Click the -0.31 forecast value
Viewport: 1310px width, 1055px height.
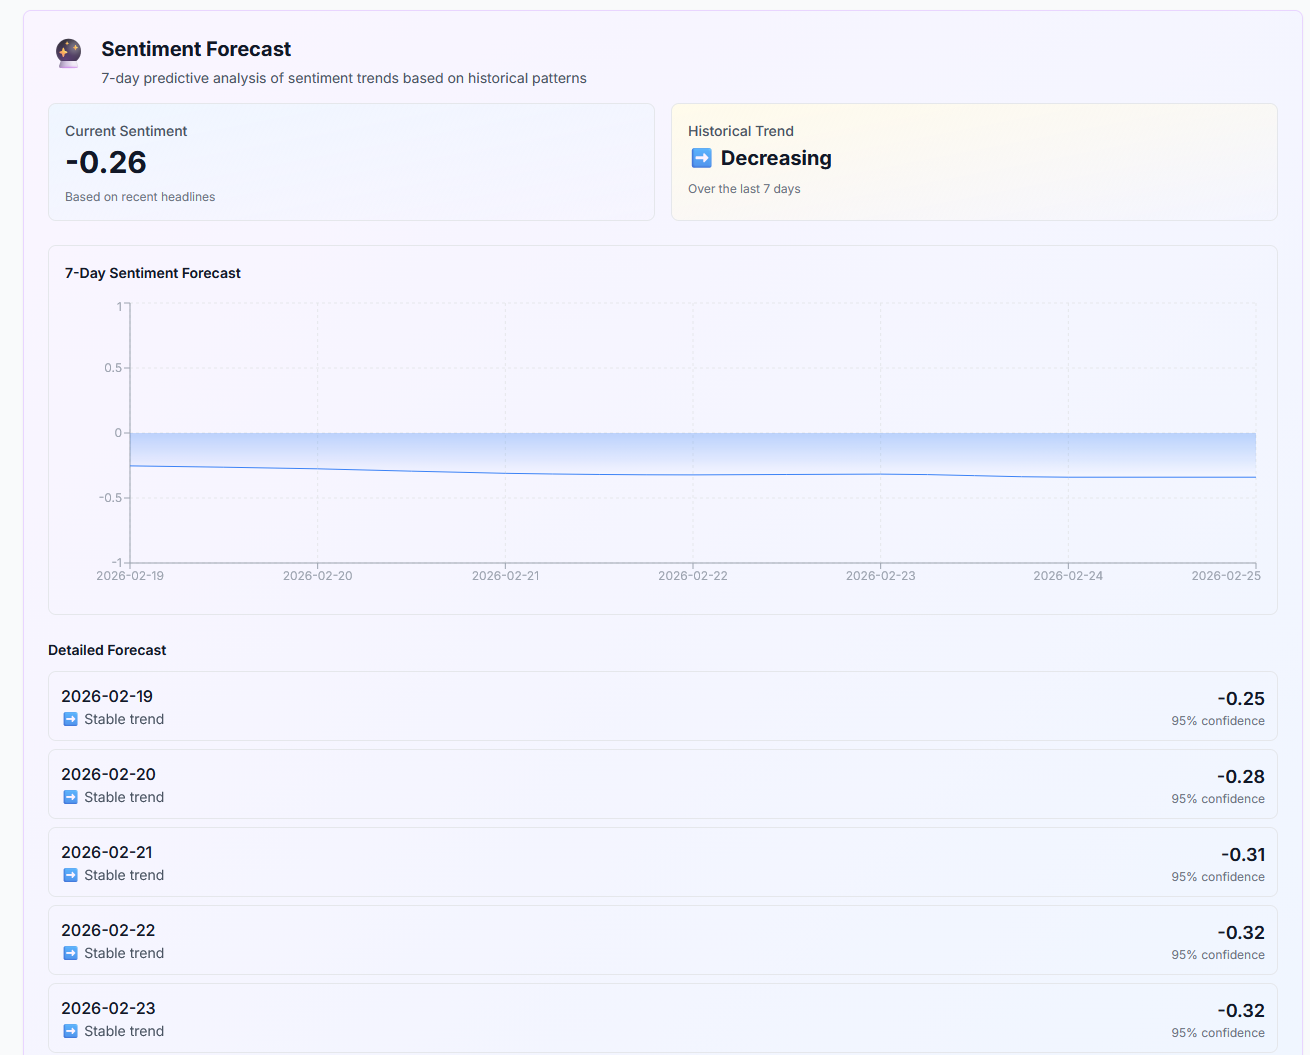point(1243,855)
